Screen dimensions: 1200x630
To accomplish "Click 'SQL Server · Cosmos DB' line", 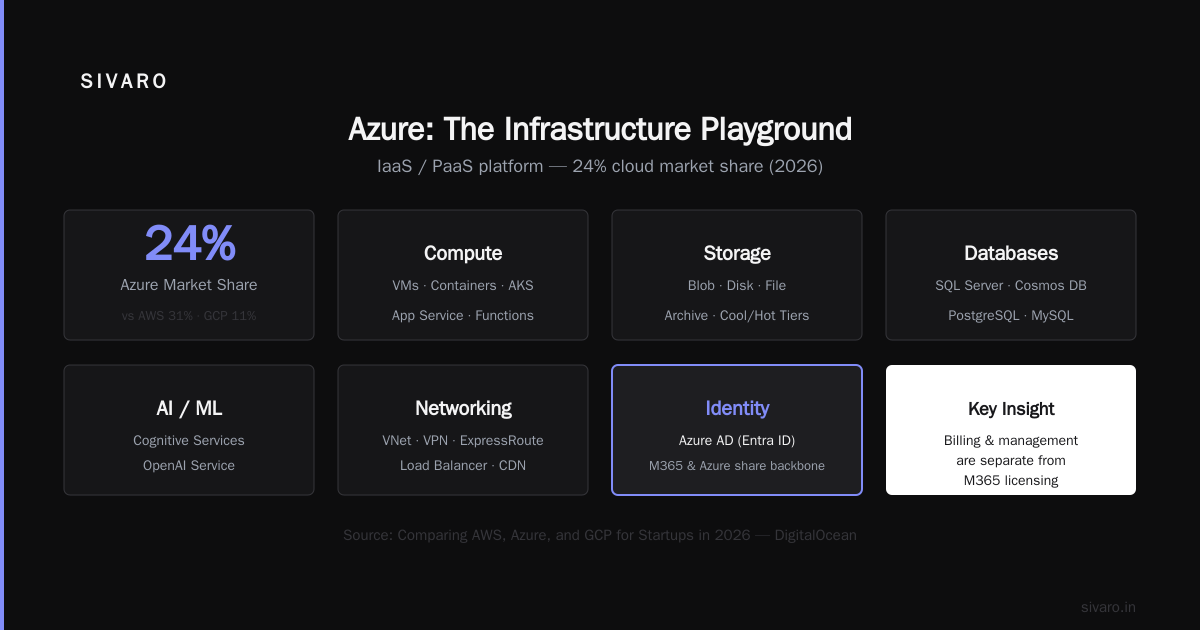I will pyautogui.click(x=1011, y=285).
